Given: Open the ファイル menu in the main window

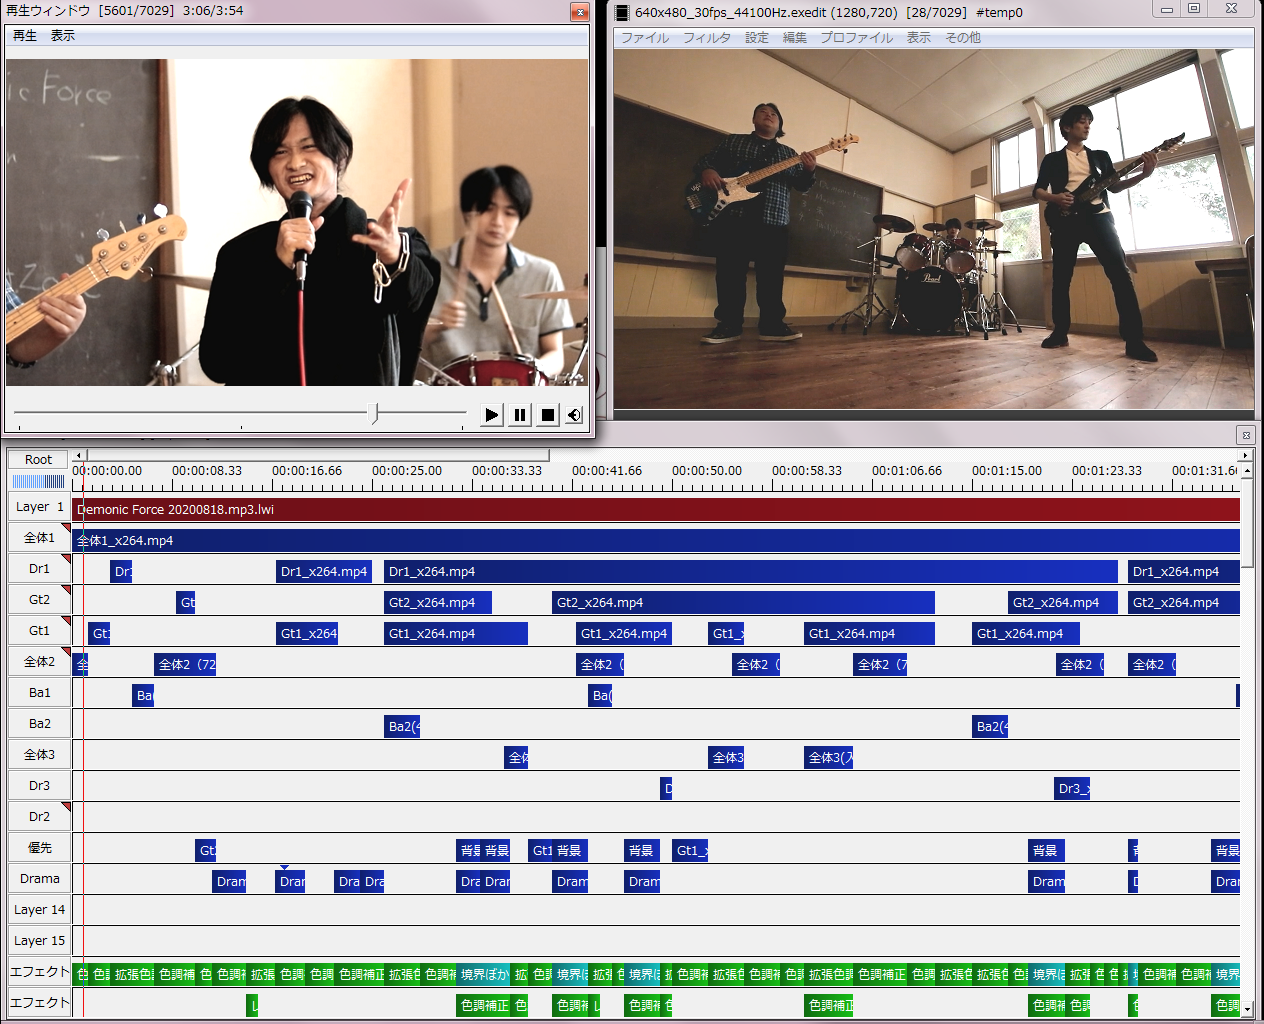Looking at the screenshot, I should pyautogui.click(x=644, y=38).
